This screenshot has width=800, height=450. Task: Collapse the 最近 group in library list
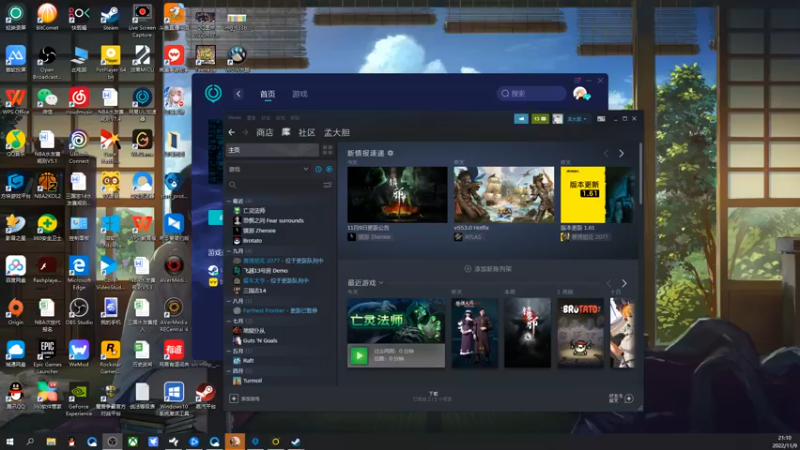pyautogui.click(x=229, y=201)
